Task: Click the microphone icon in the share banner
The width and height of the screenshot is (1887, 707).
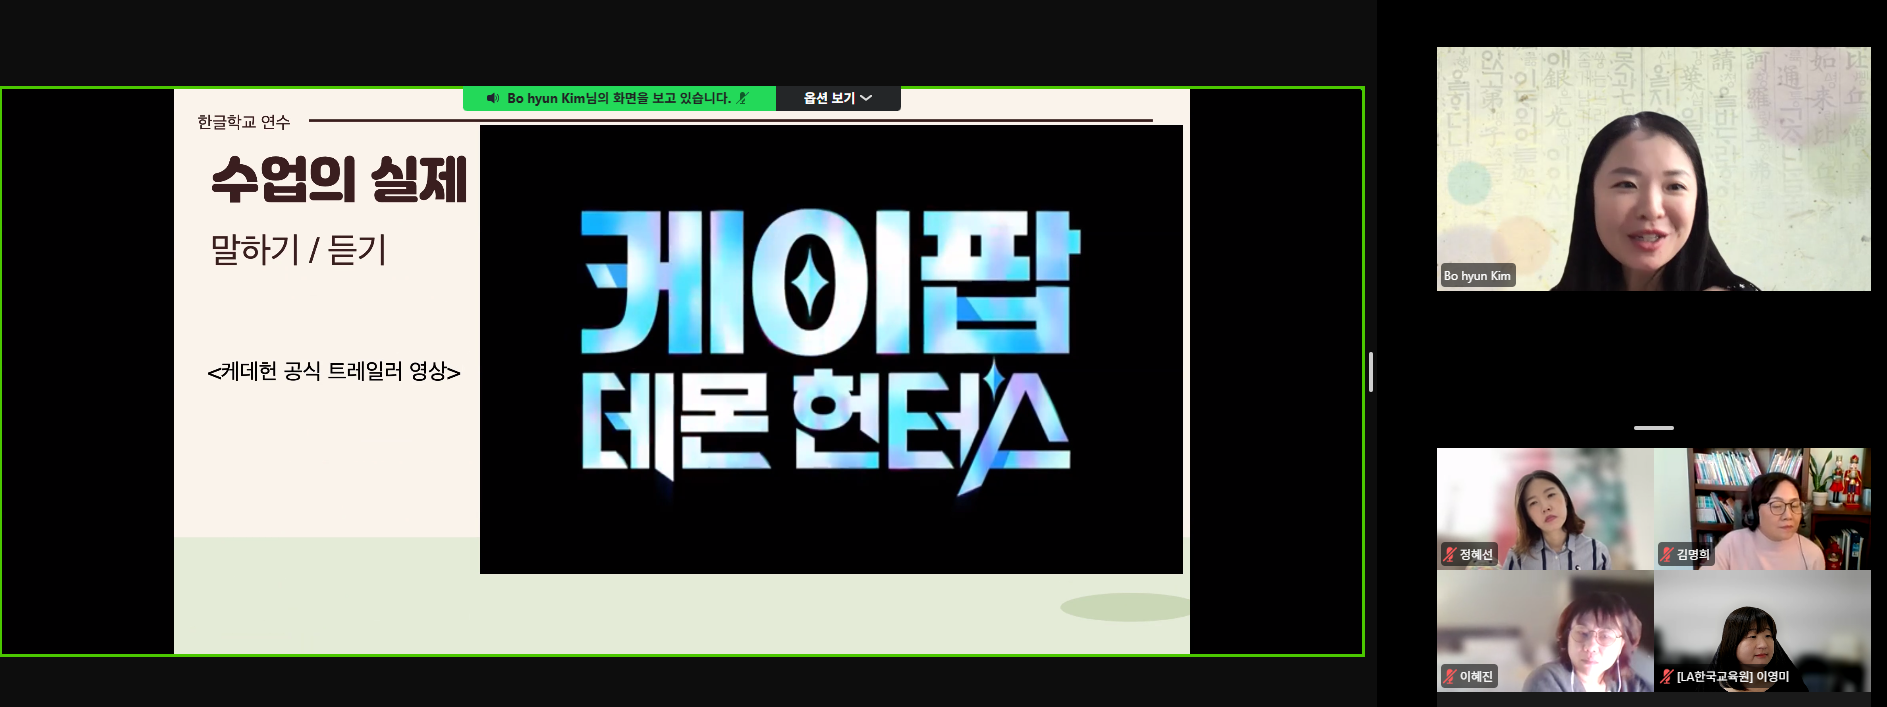Action: pos(743,98)
